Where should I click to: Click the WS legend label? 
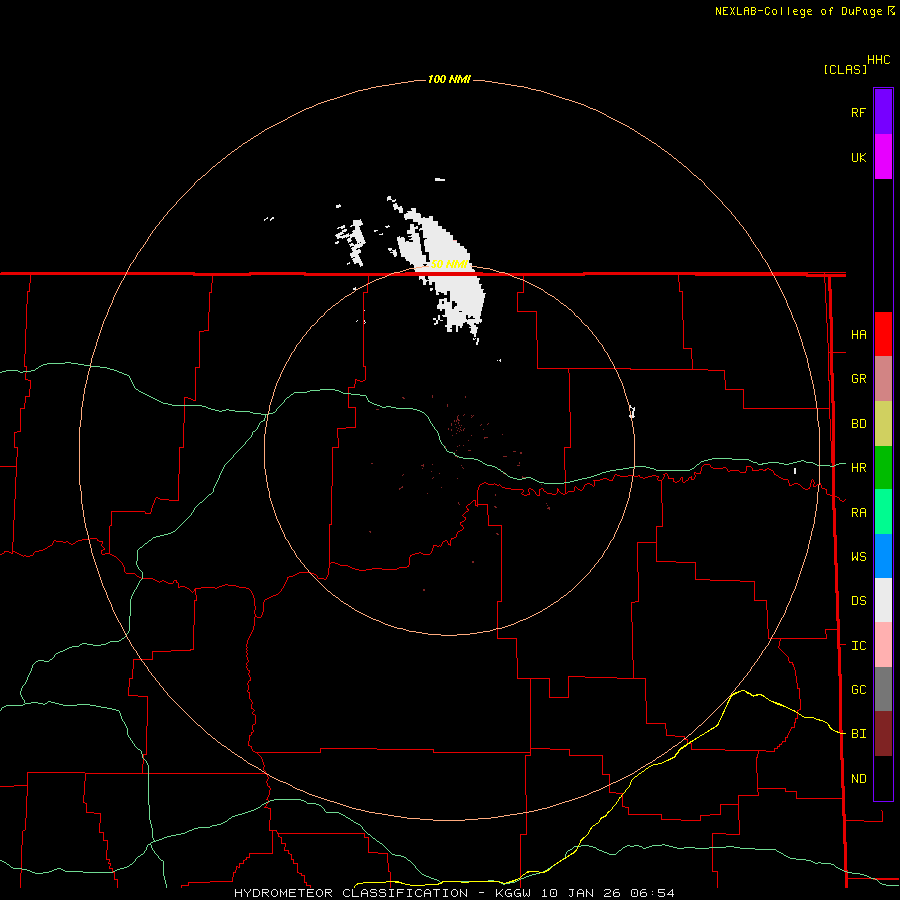pos(858,557)
